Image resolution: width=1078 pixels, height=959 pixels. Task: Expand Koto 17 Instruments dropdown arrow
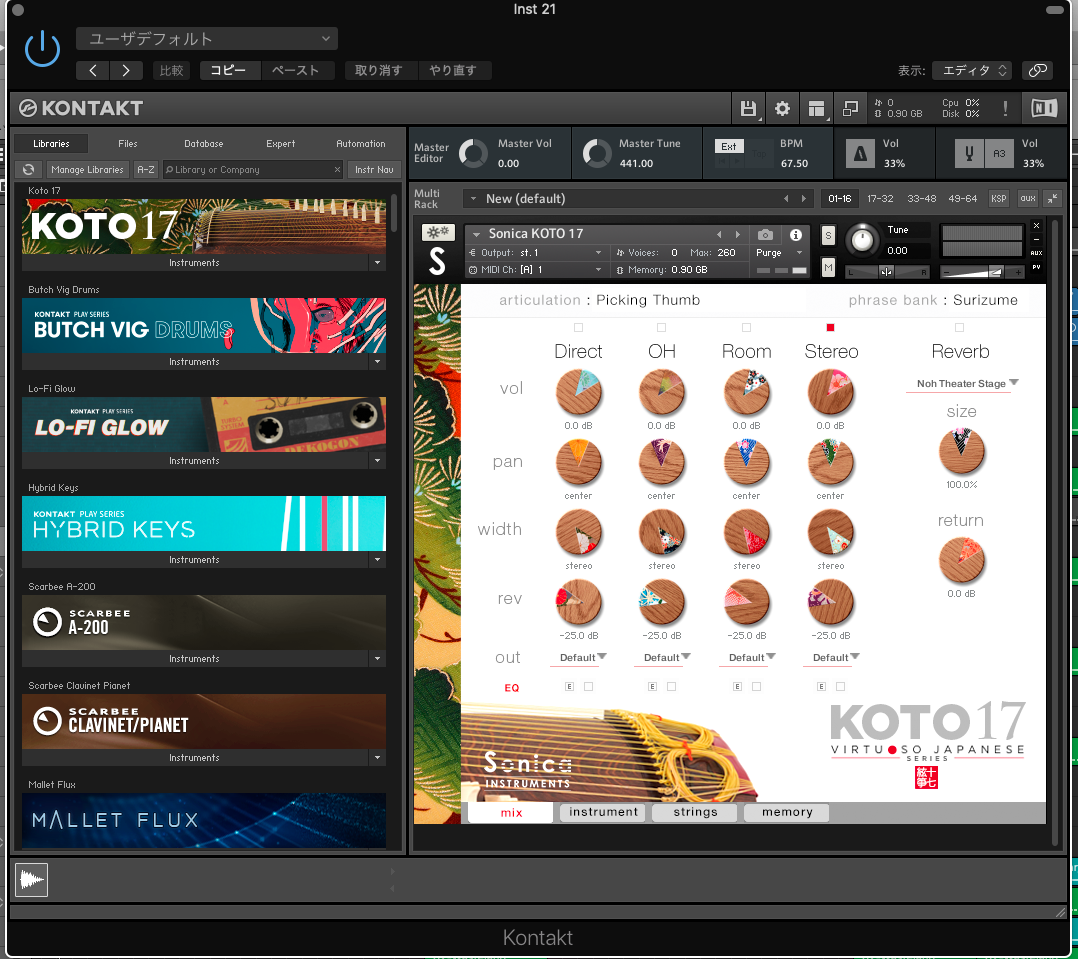pyautogui.click(x=377, y=263)
